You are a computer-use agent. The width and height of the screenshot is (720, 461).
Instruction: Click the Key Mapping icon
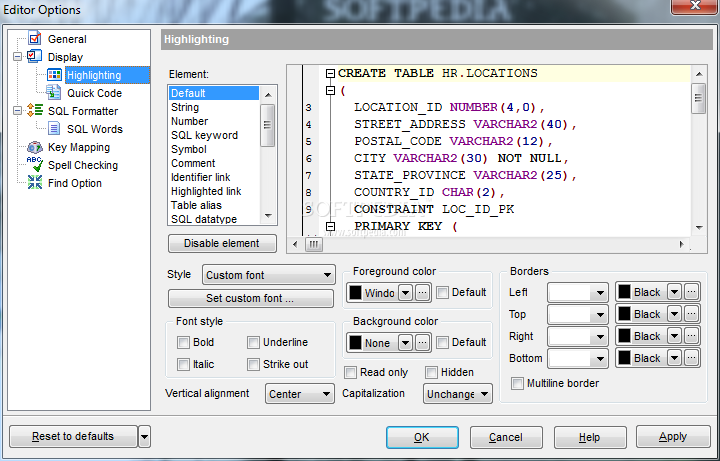[x=35, y=147]
